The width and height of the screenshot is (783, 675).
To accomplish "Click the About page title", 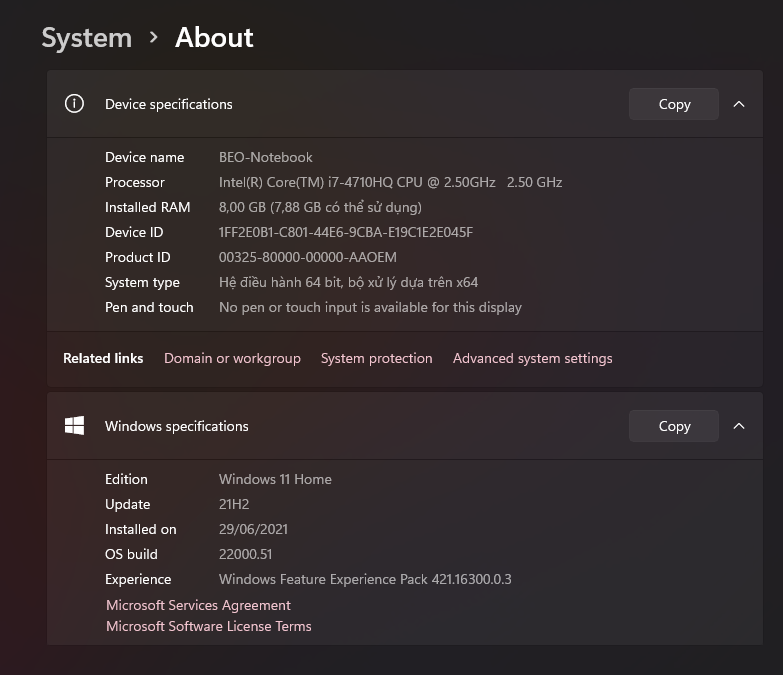I will click(214, 38).
